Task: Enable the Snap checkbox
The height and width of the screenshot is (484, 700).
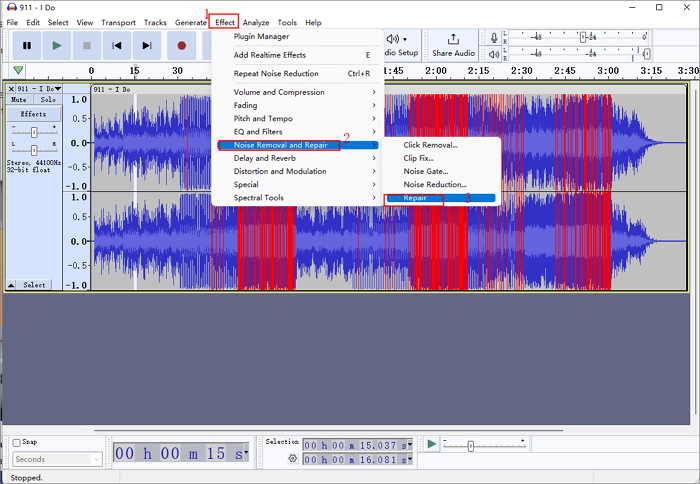Action: click(x=17, y=442)
